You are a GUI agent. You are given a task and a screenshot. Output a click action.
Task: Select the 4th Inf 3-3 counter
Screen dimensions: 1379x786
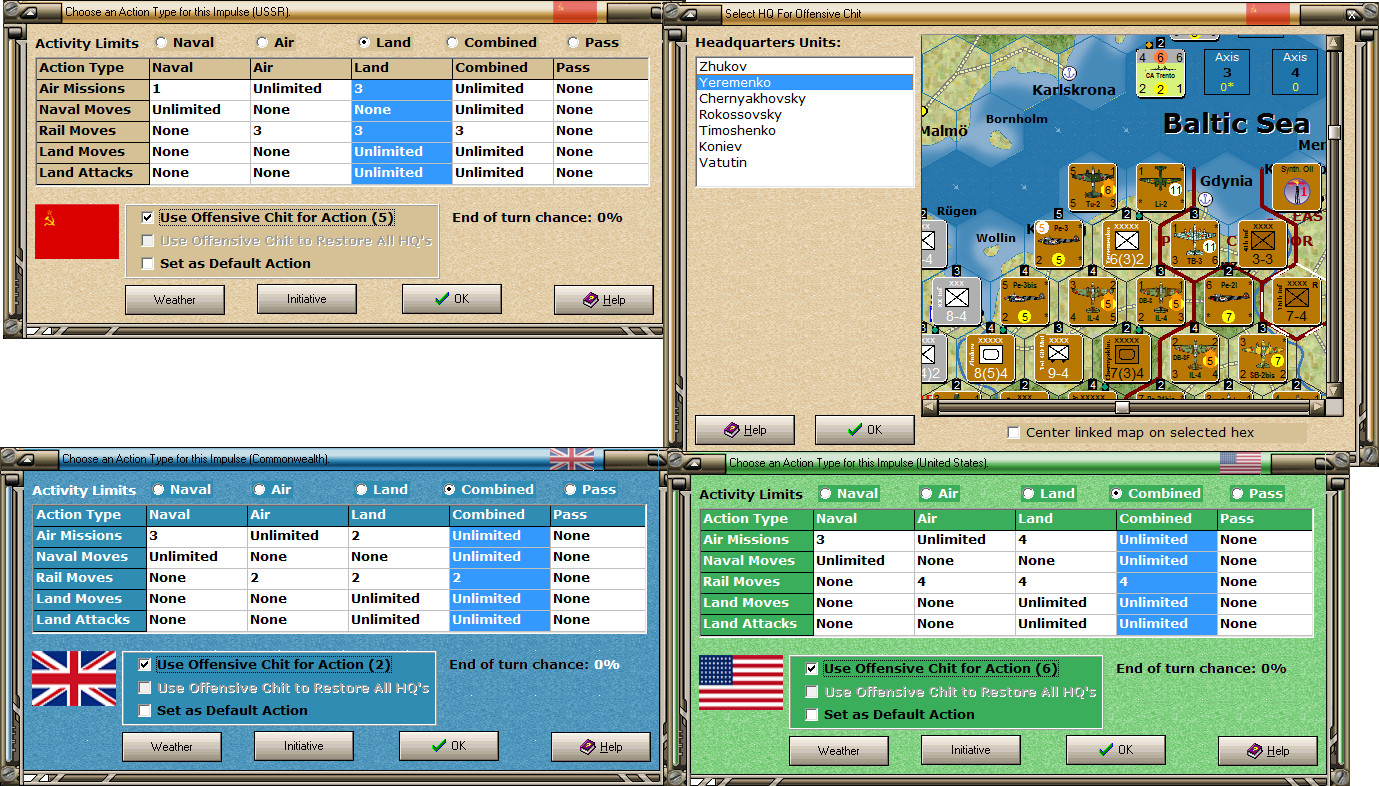click(1263, 245)
